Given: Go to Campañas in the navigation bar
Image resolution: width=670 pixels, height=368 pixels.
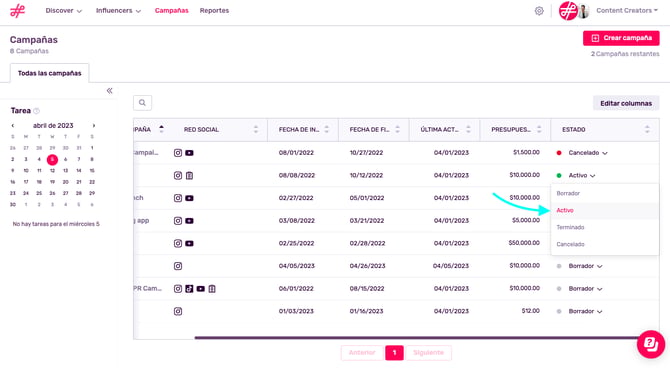Looking at the screenshot, I should click(171, 11).
